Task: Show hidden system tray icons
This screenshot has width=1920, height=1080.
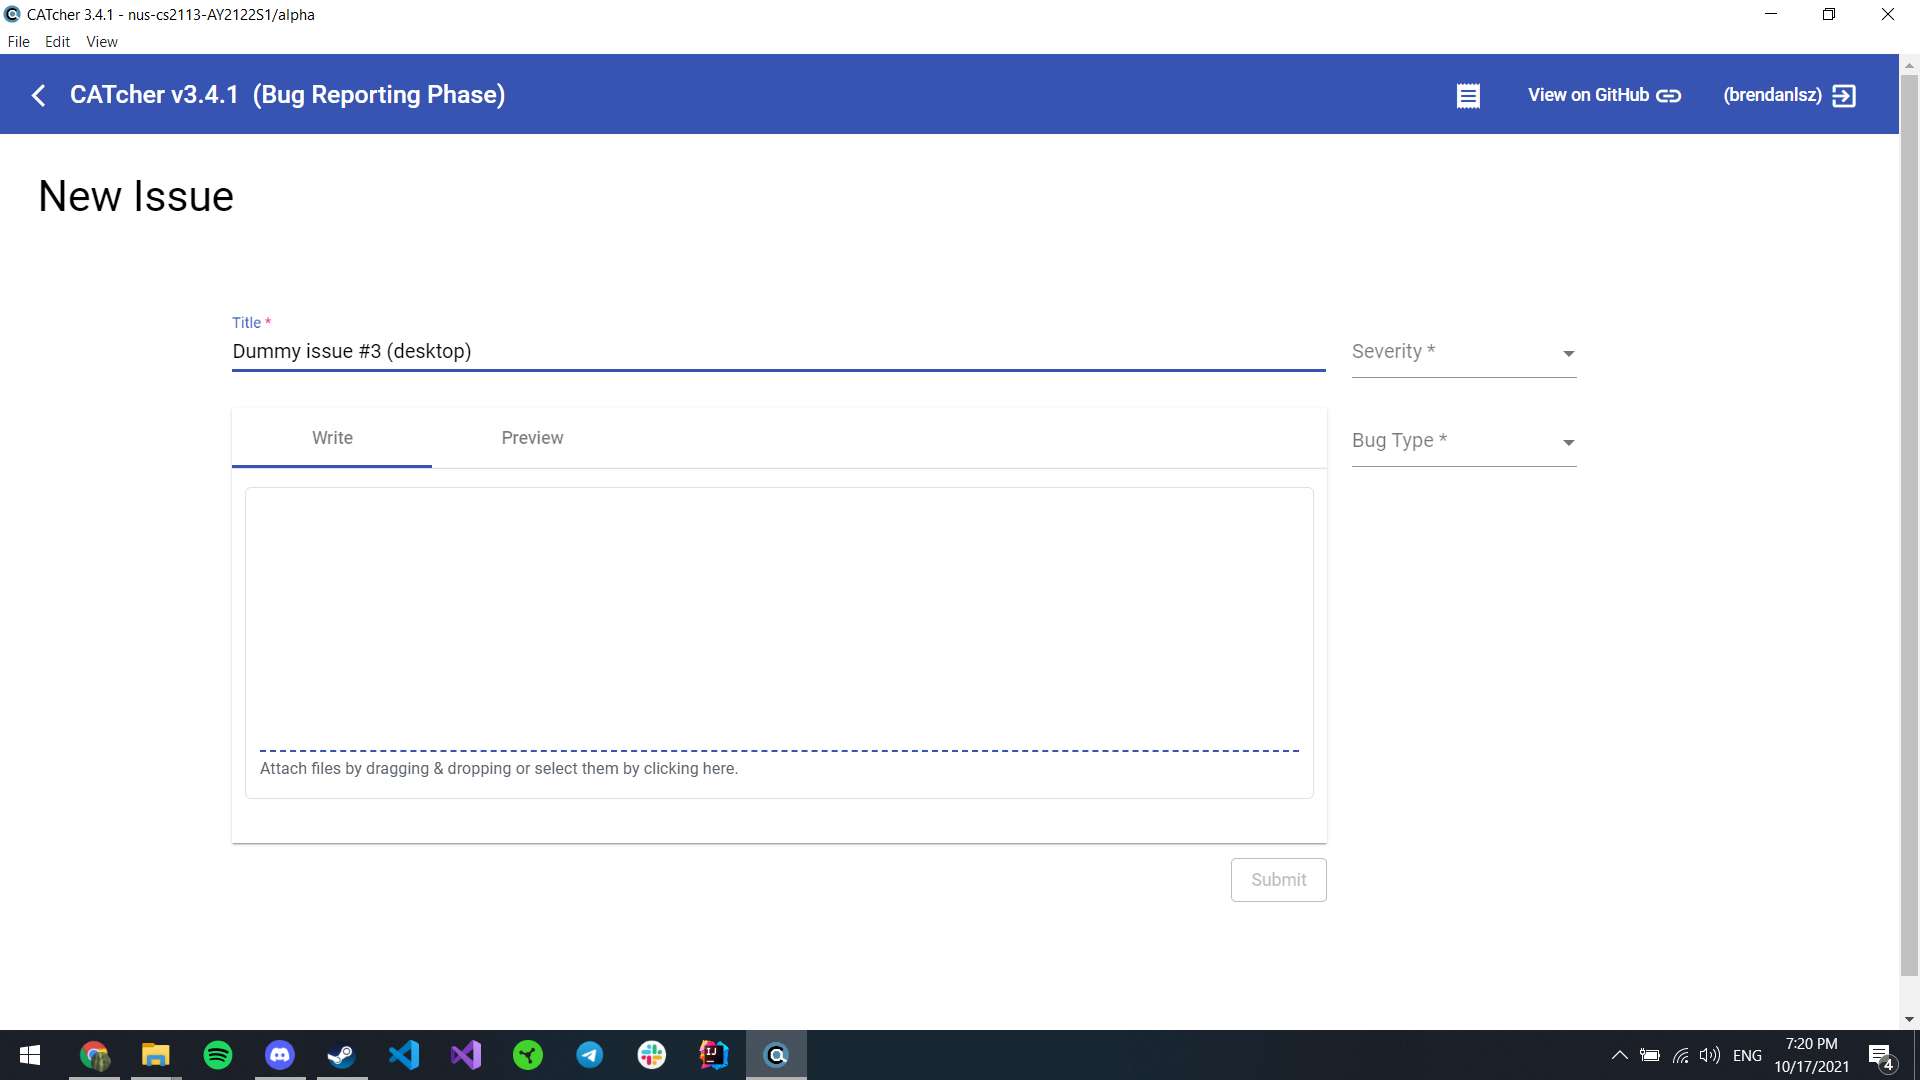Action: [x=1619, y=1055]
